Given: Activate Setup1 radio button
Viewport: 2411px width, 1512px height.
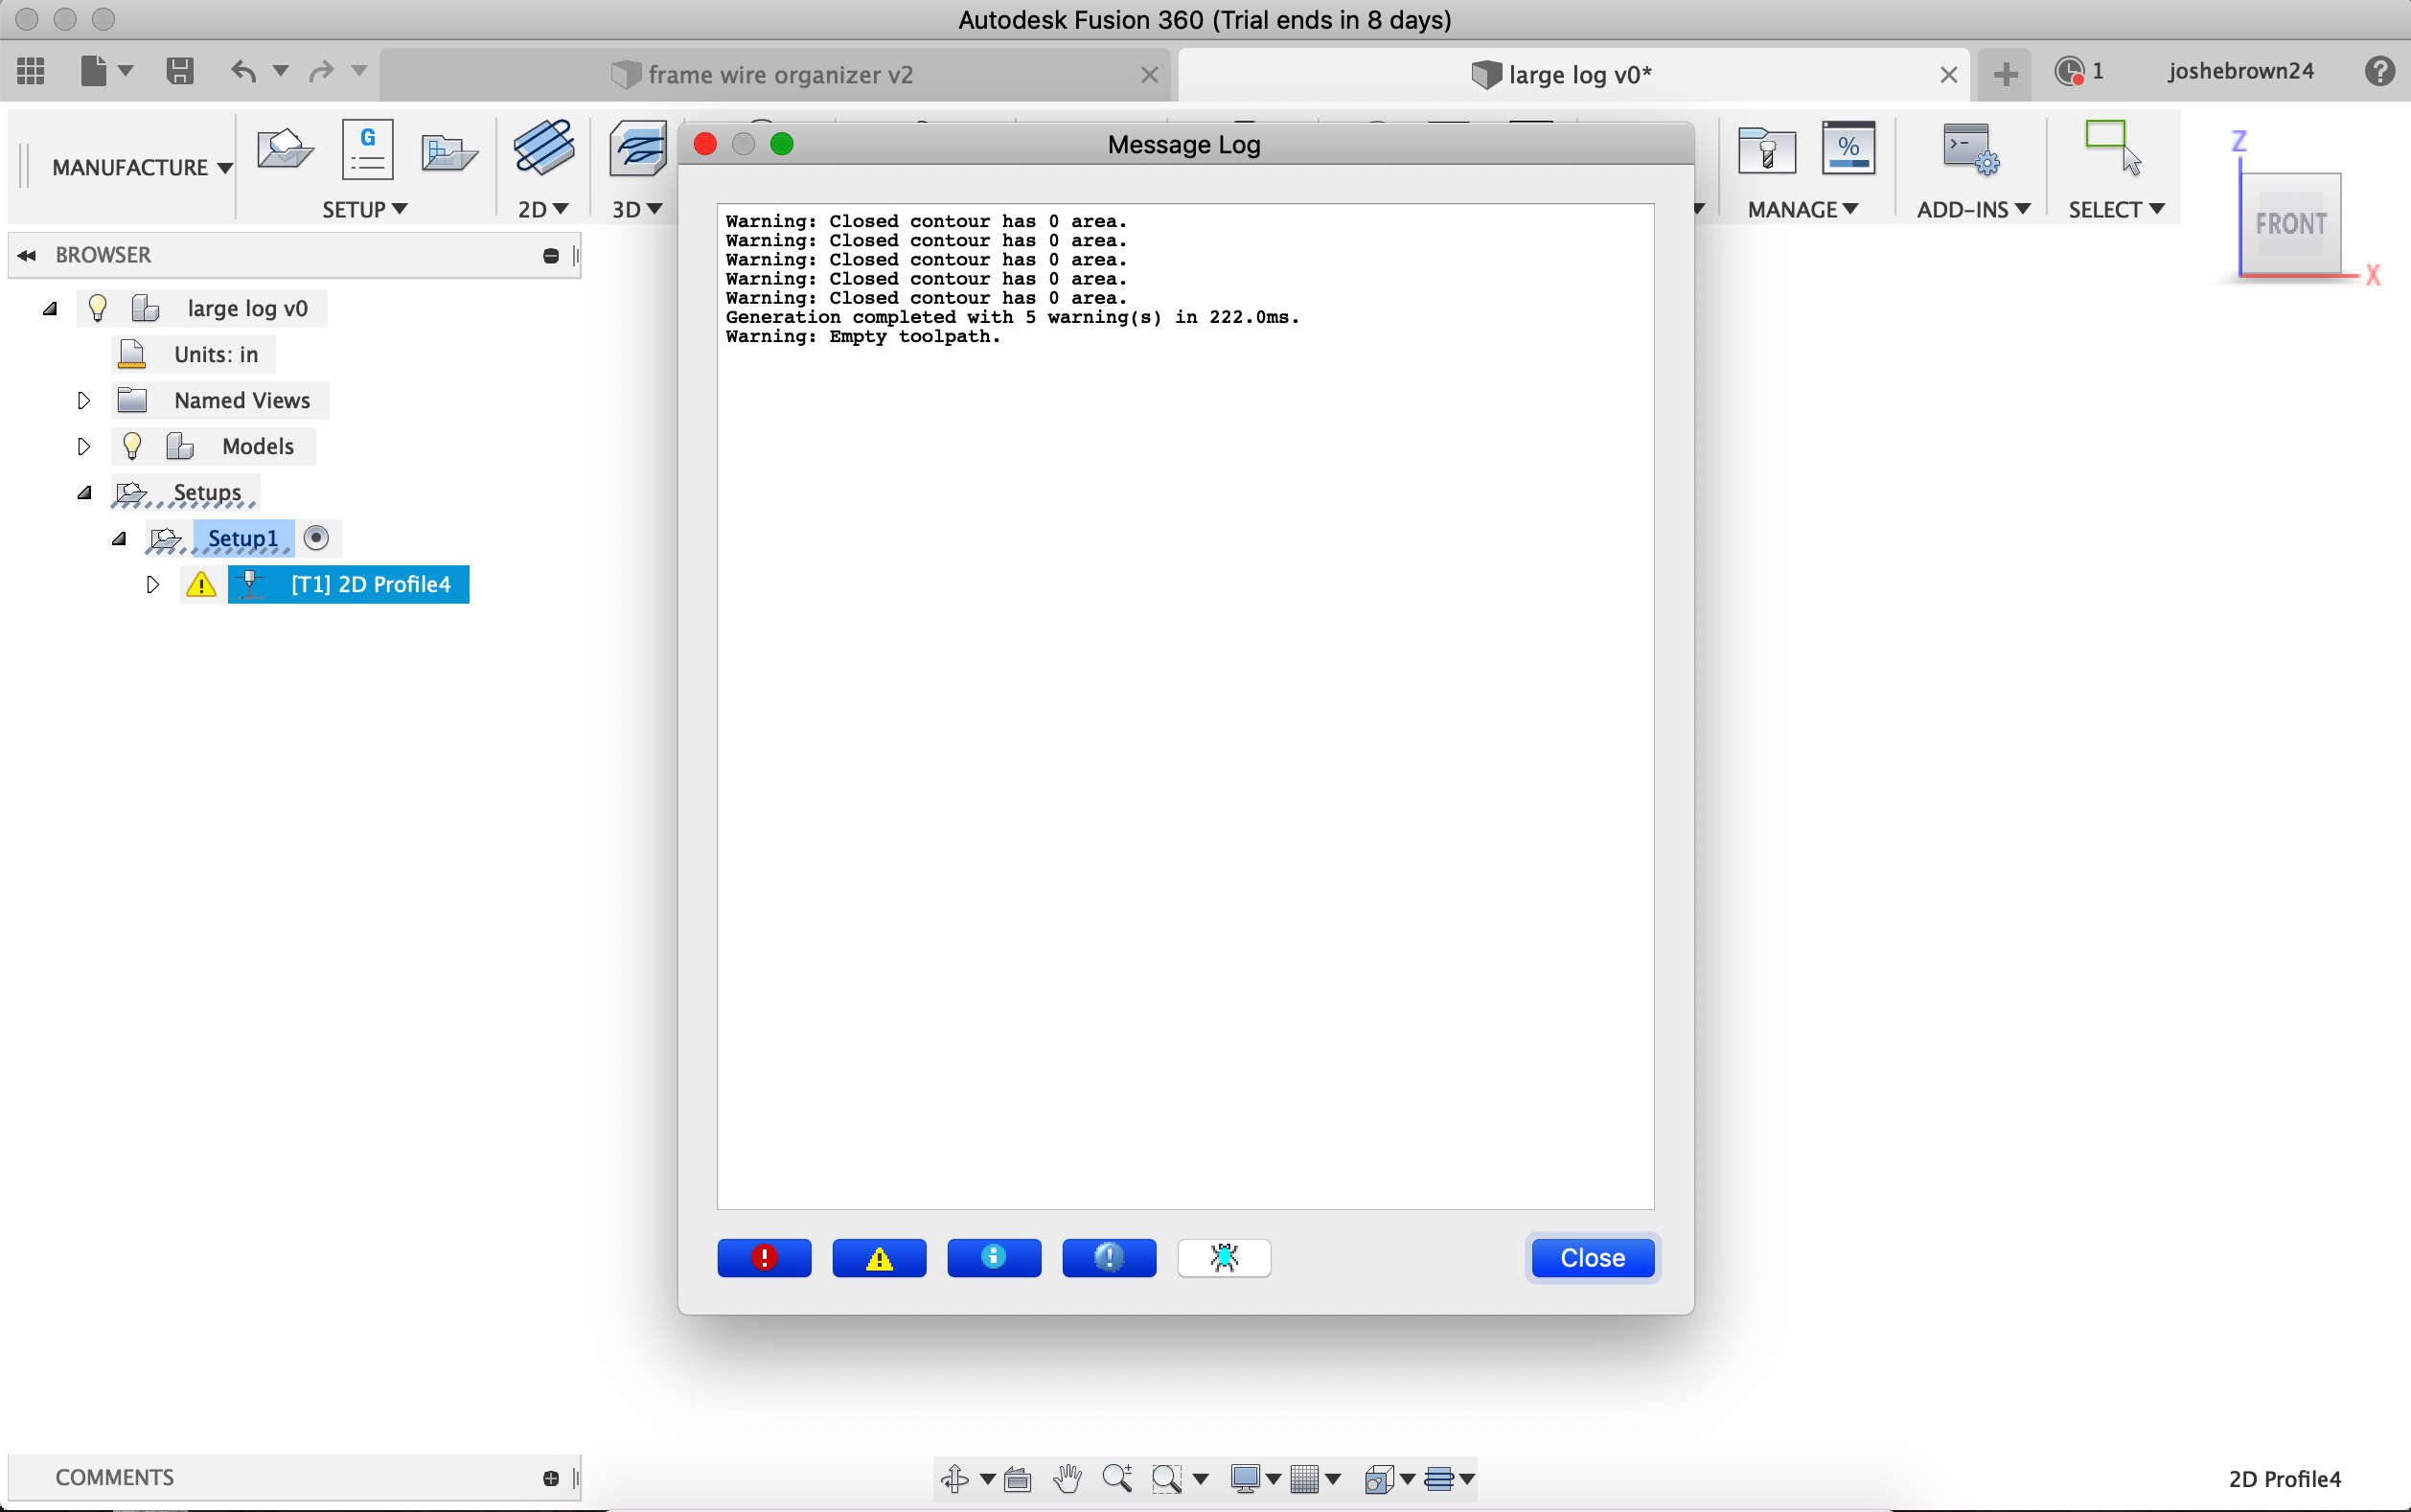Looking at the screenshot, I should 316,538.
